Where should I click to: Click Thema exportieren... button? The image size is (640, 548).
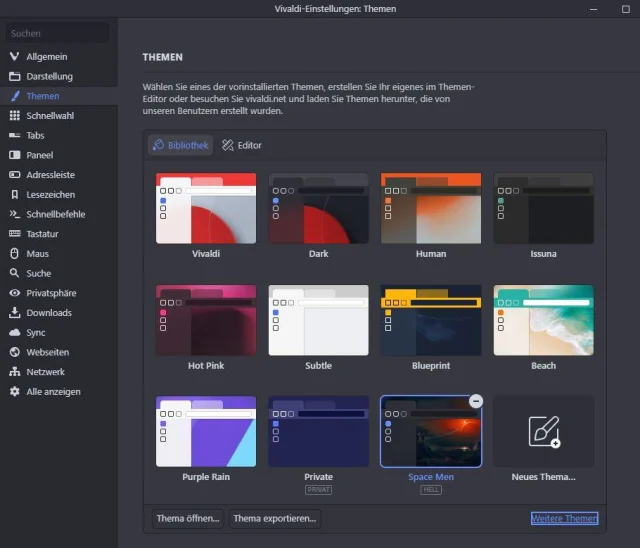tap(275, 519)
